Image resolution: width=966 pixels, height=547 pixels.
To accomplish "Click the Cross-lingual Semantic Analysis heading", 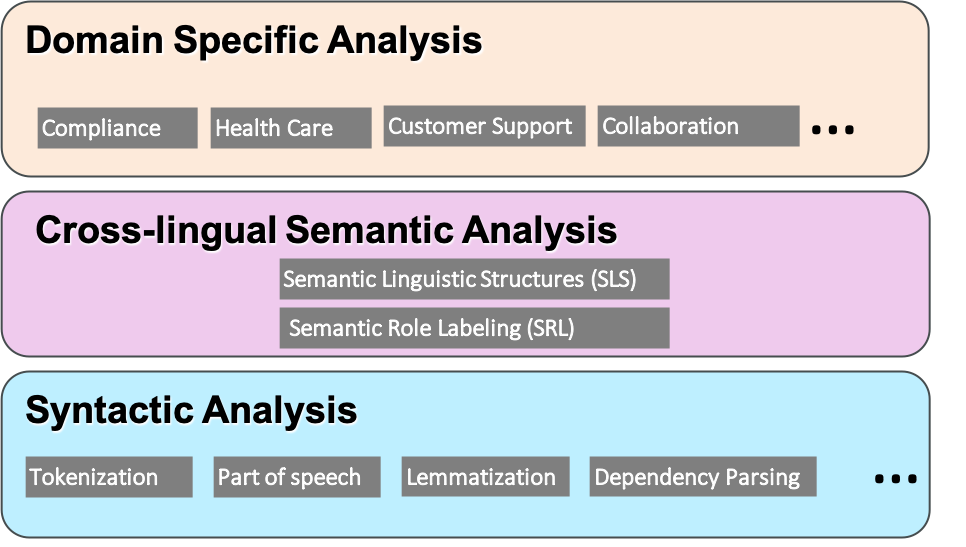I will click(327, 230).
